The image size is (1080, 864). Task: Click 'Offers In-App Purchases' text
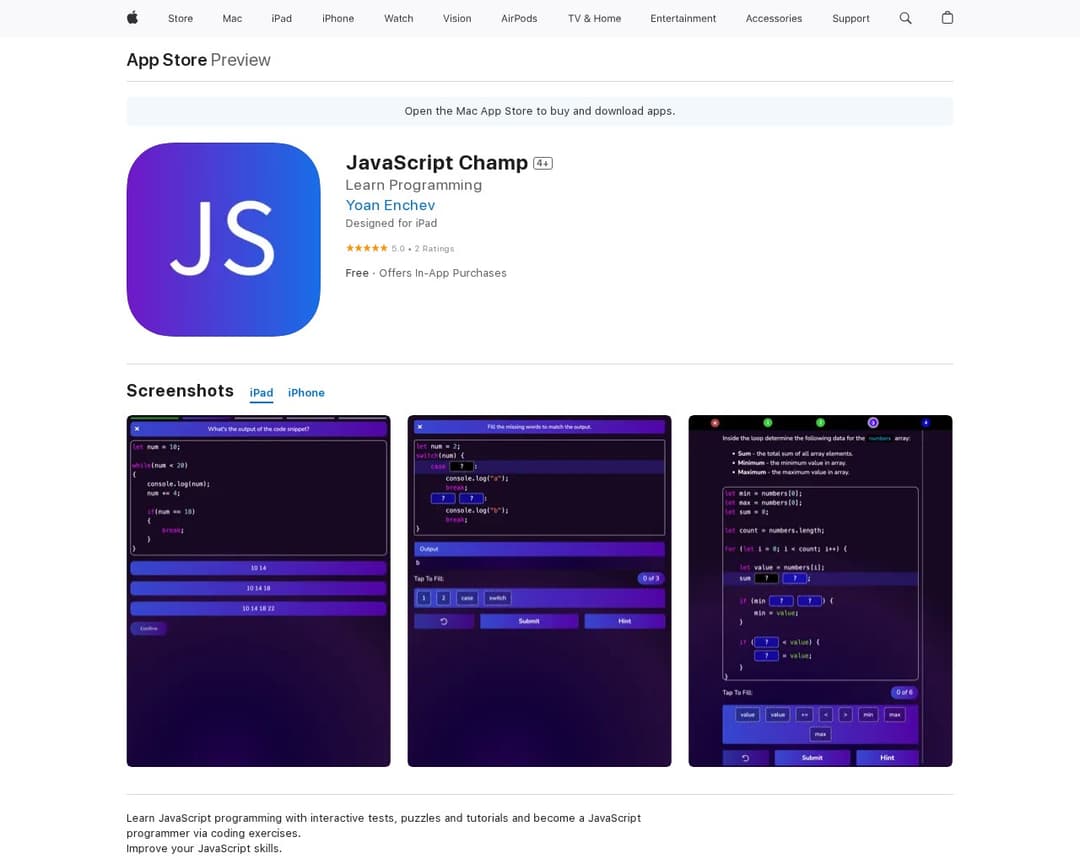(x=443, y=273)
